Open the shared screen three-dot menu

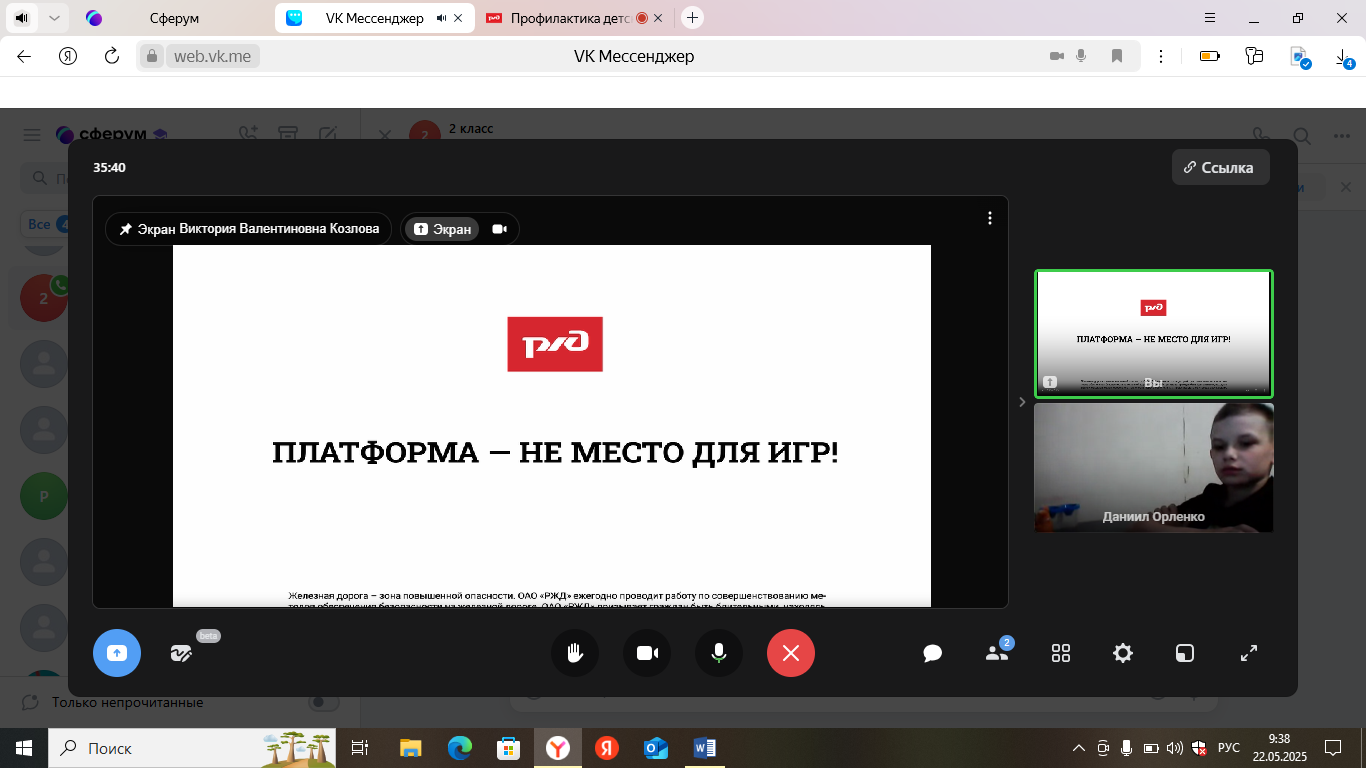990,218
